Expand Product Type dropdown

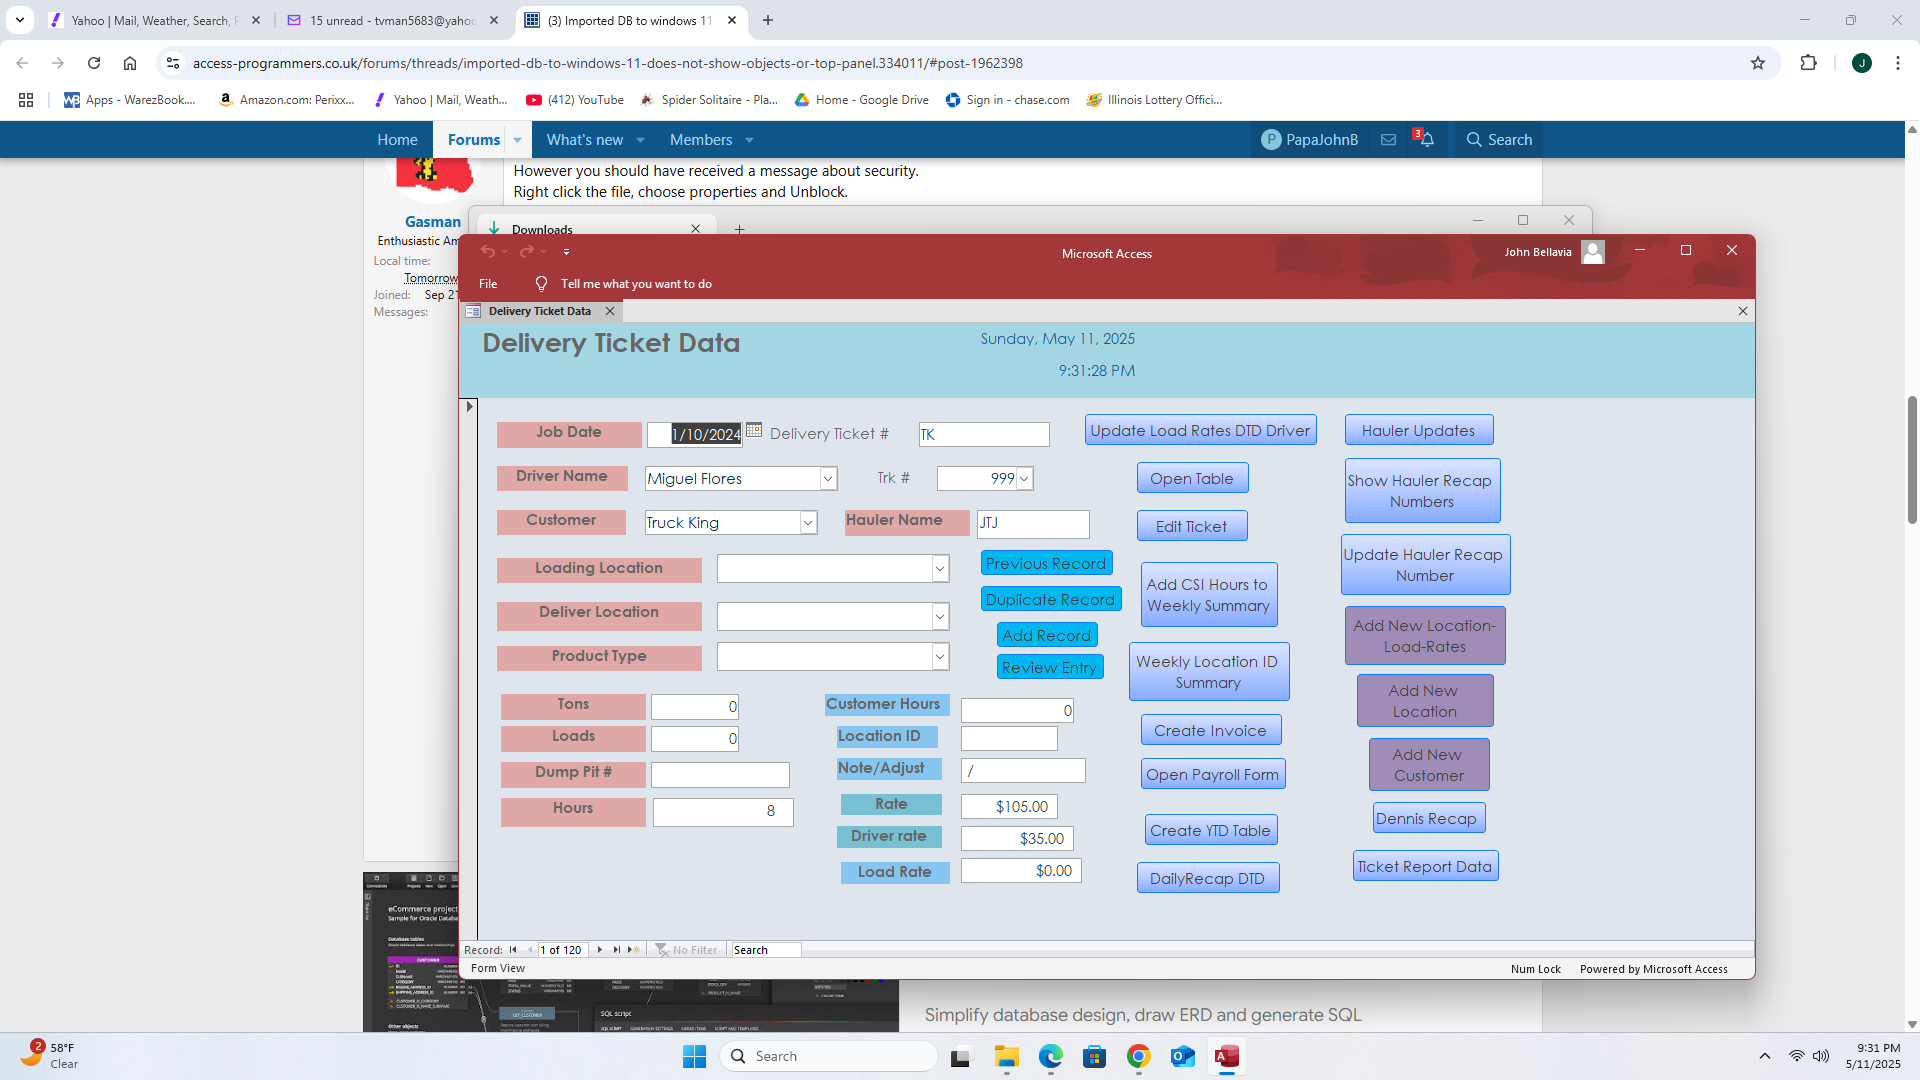pyautogui.click(x=940, y=657)
